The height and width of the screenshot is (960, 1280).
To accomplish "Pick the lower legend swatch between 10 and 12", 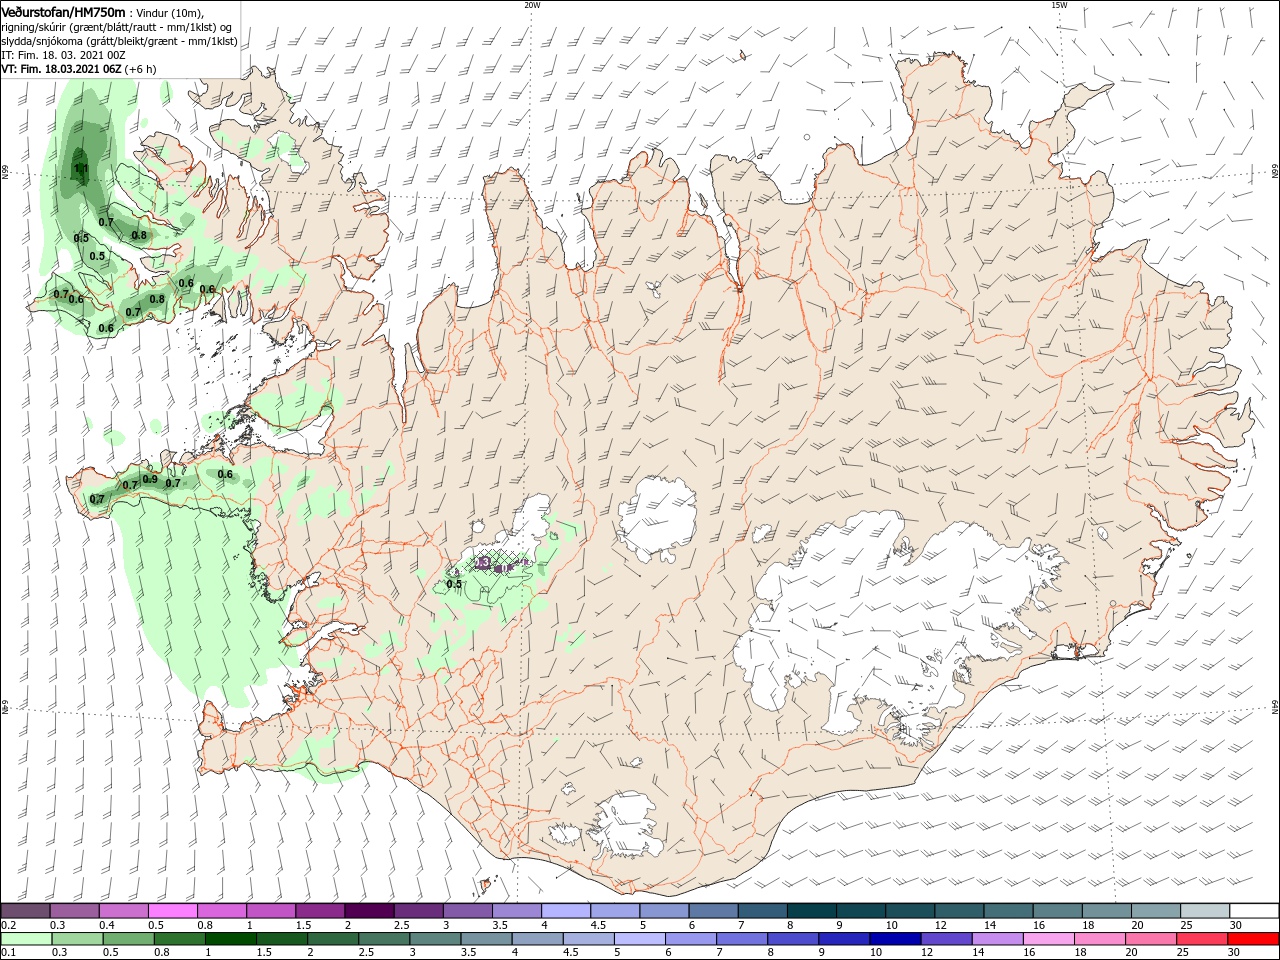I will 893,939.
